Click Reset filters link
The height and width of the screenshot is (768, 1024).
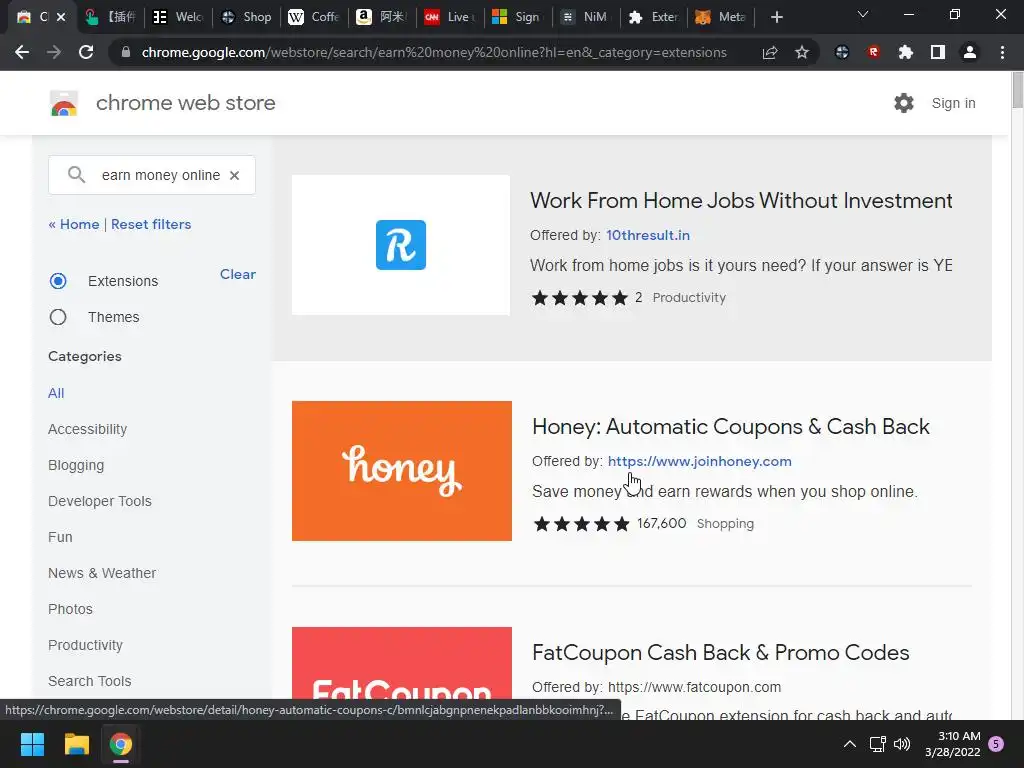coord(151,224)
